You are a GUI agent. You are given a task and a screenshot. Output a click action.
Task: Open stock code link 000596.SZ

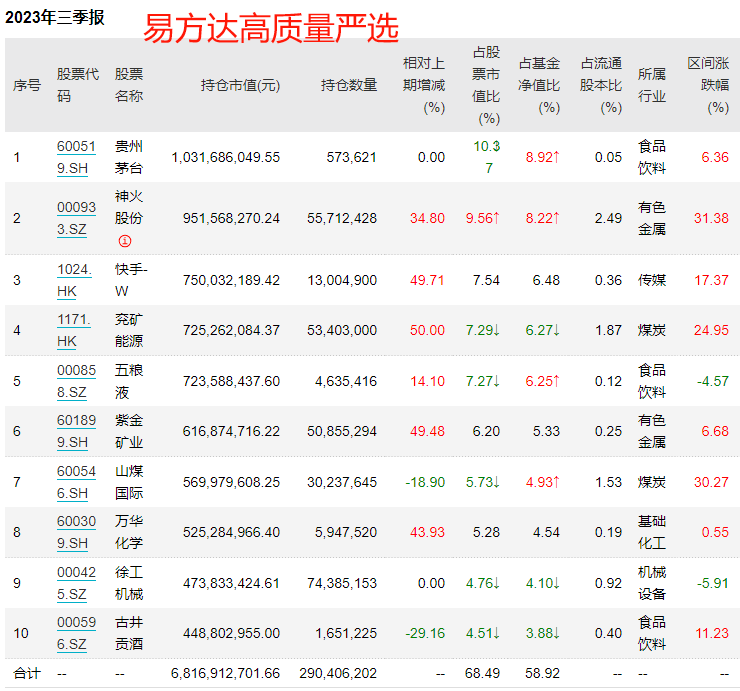click(76, 633)
